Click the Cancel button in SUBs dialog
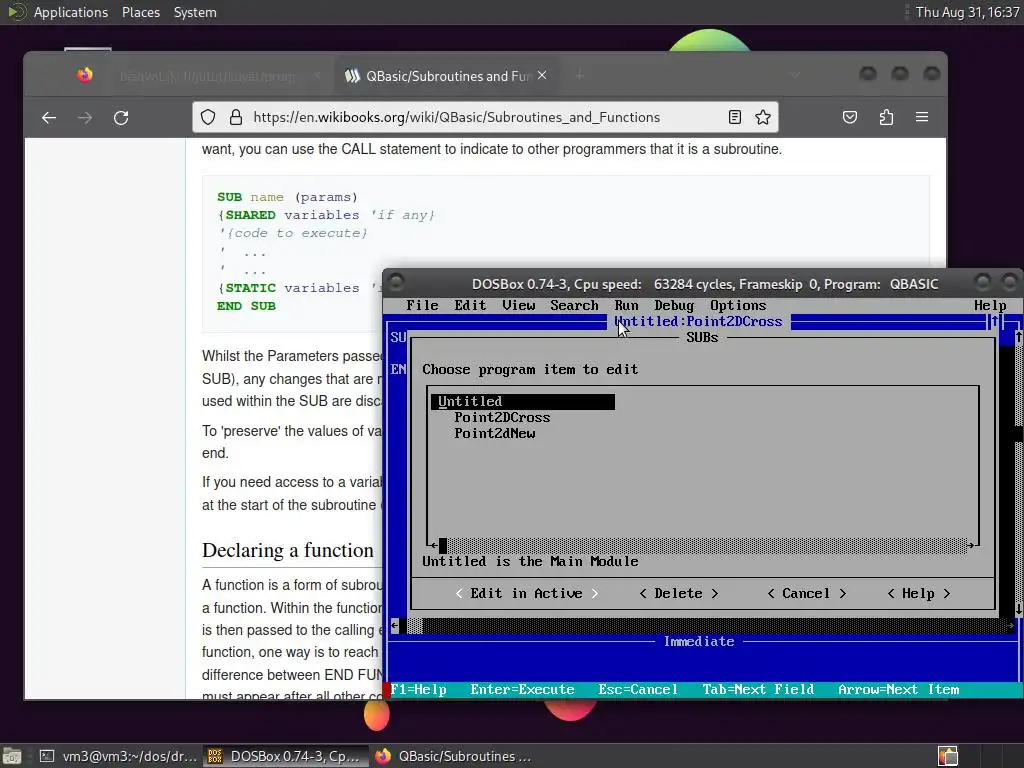The image size is (1024, 768). 806,593
